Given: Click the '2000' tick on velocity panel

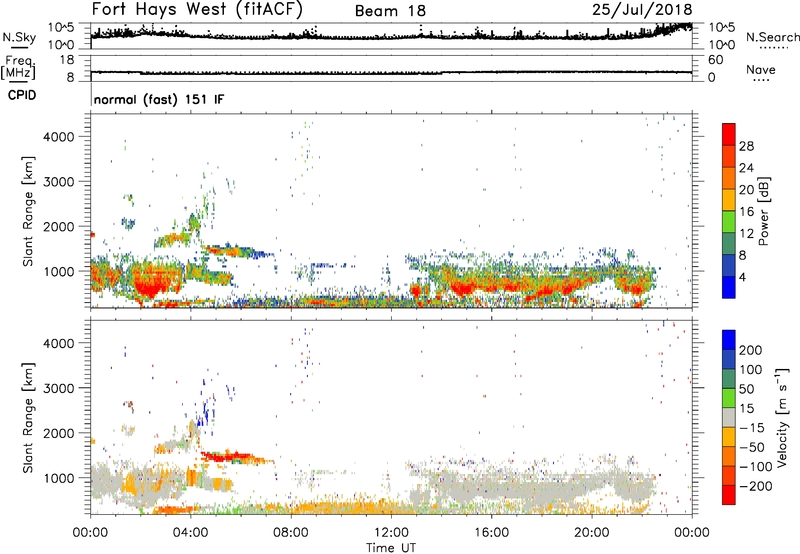Looking at the screenshot, I should pos(59,433).
